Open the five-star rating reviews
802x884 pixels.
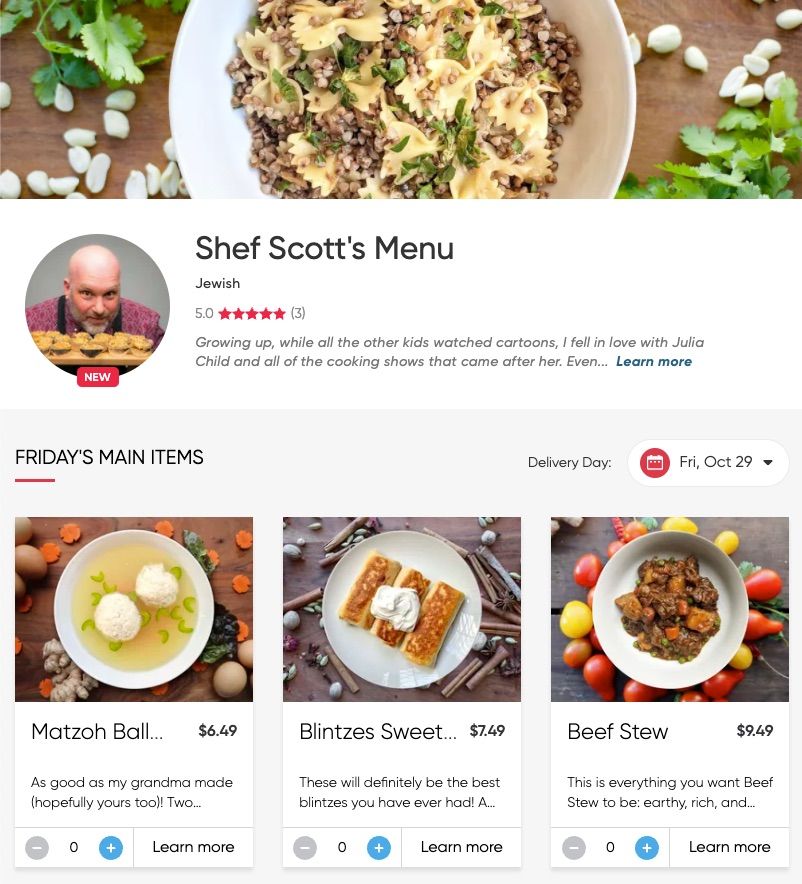tap(251, 313)
